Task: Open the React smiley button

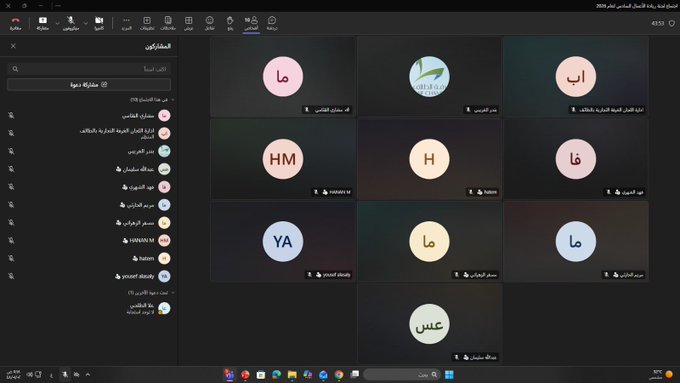Action: coord(209,23)
